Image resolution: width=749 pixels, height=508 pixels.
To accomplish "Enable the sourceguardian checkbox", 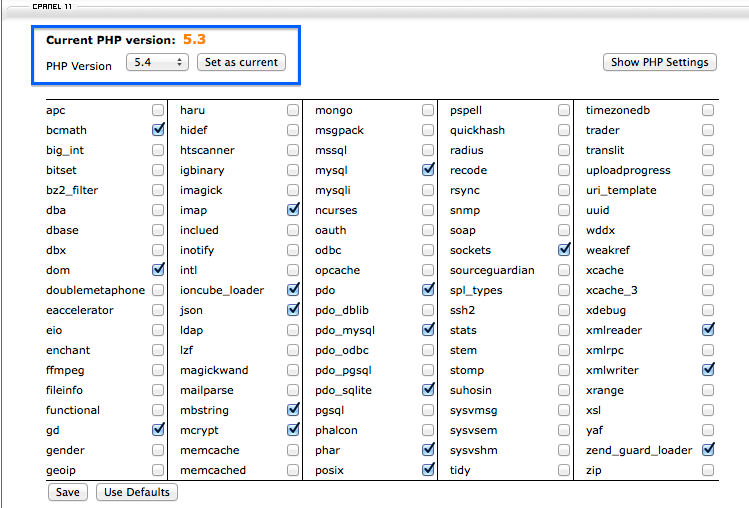I will pos(564,270).
